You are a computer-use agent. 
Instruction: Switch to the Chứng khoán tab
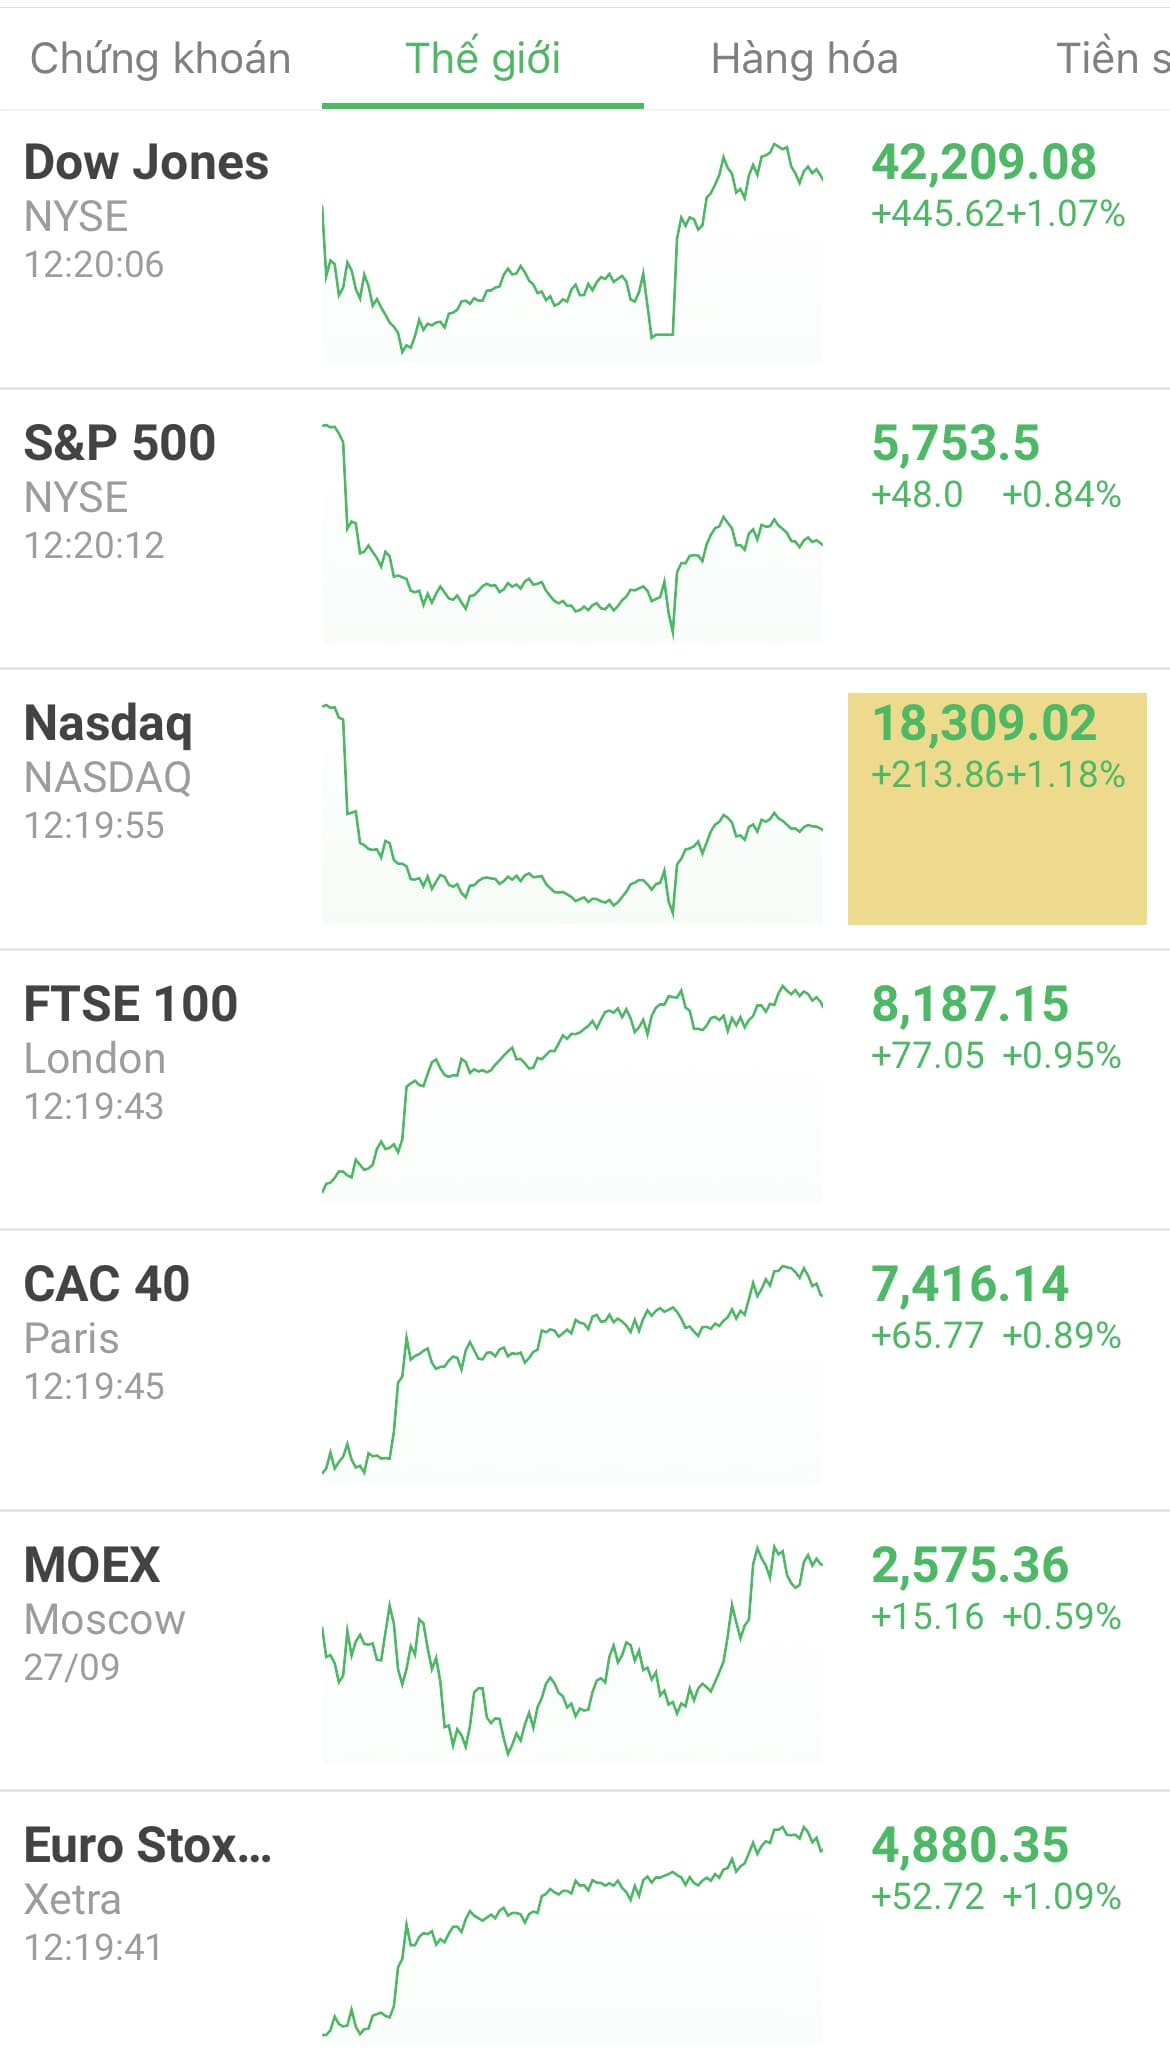[160, 59]
